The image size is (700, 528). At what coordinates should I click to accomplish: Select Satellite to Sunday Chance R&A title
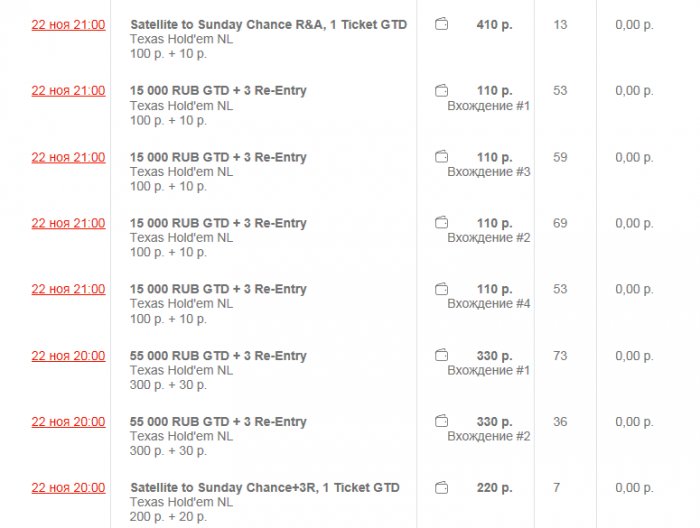click(x=268, y=24)
